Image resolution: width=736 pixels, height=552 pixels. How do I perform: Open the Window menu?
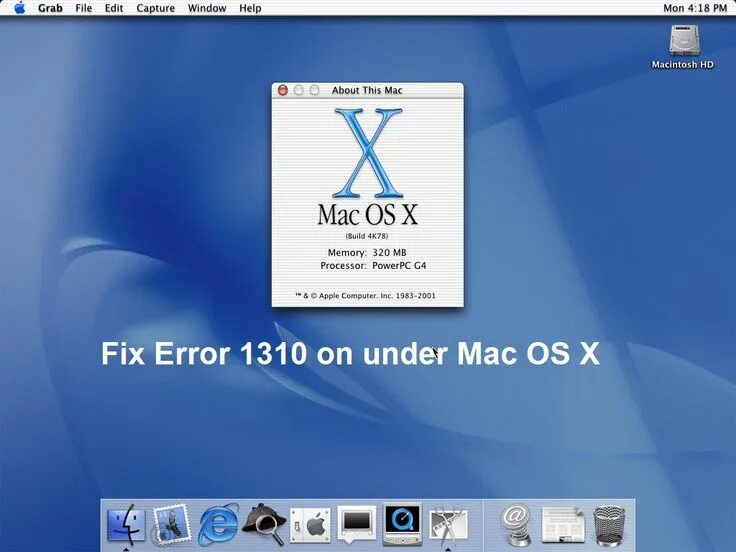(207, 8)
